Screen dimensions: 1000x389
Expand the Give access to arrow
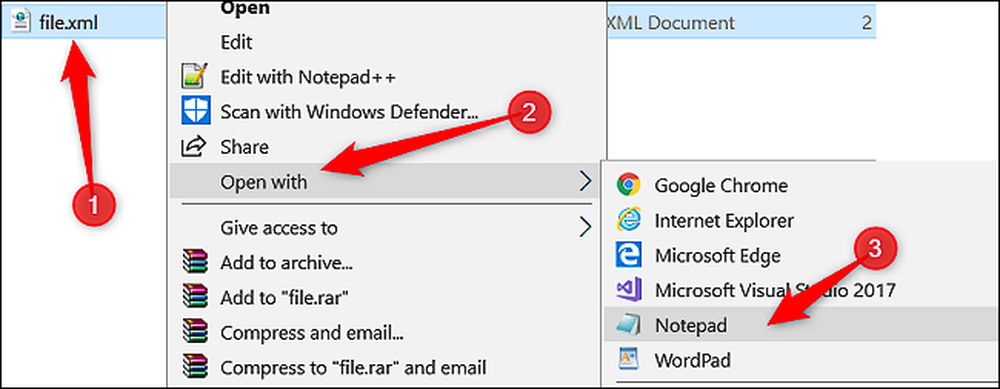click(x=585, y=227)
